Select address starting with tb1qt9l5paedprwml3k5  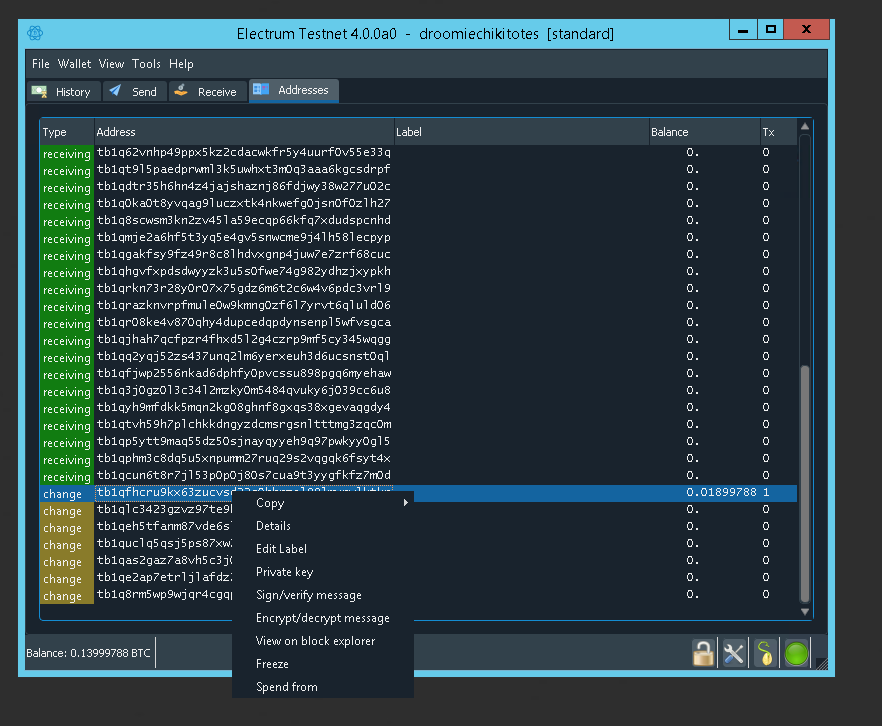point(244,169)
